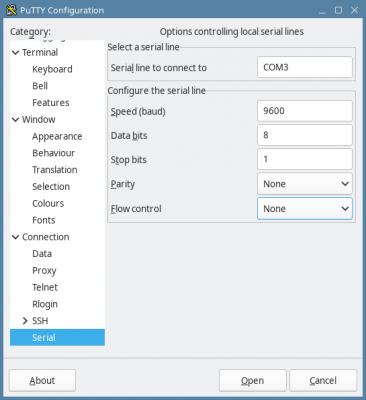
Task: Go to the Selection settings
Action: pos(51,186)
